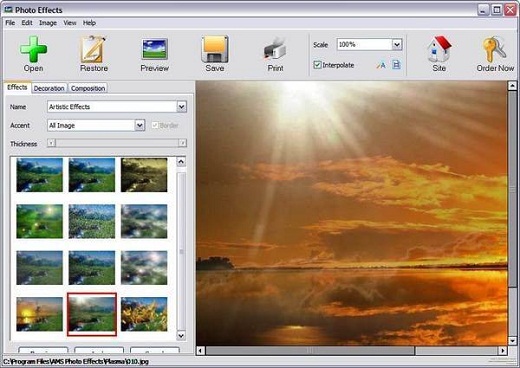
Task: Select the sunset windmill effect thumbnail
Action: (x=39, y=314)
